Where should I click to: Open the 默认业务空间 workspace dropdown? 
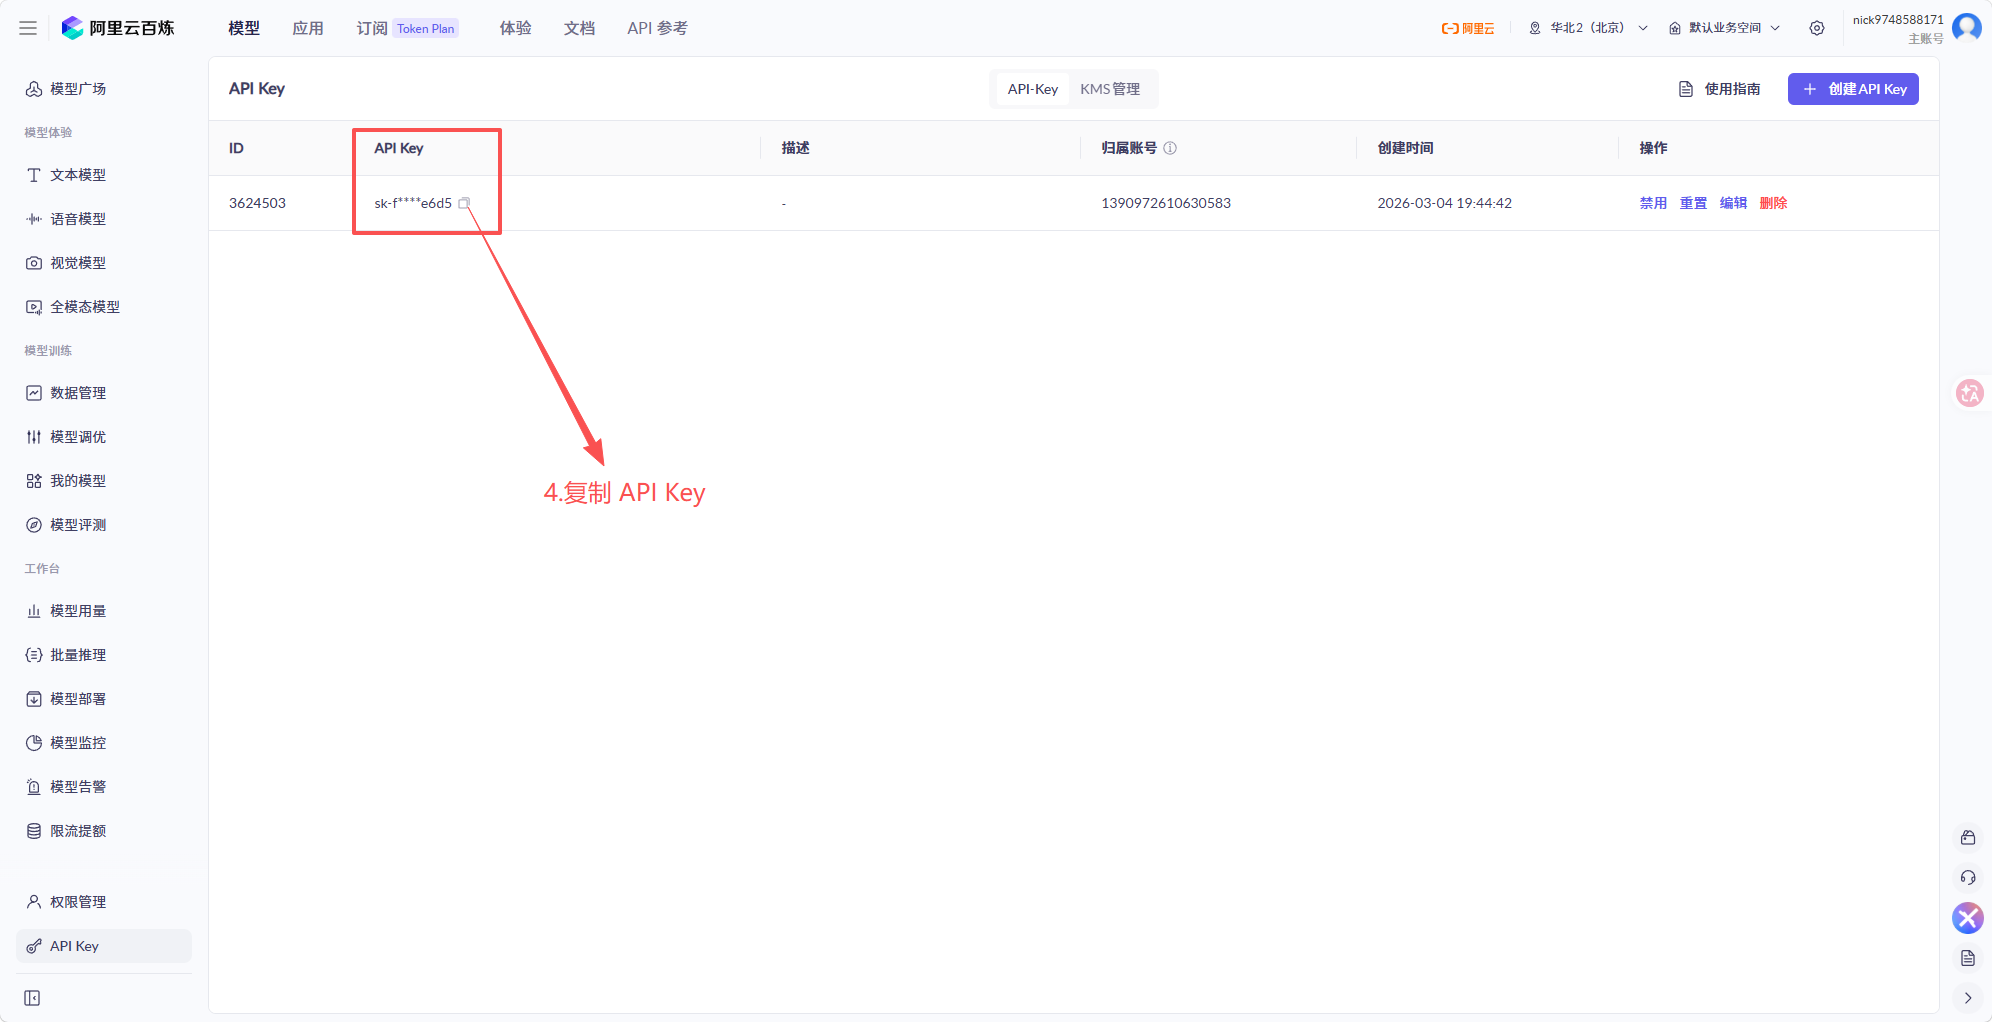[x=1725, y=28]
